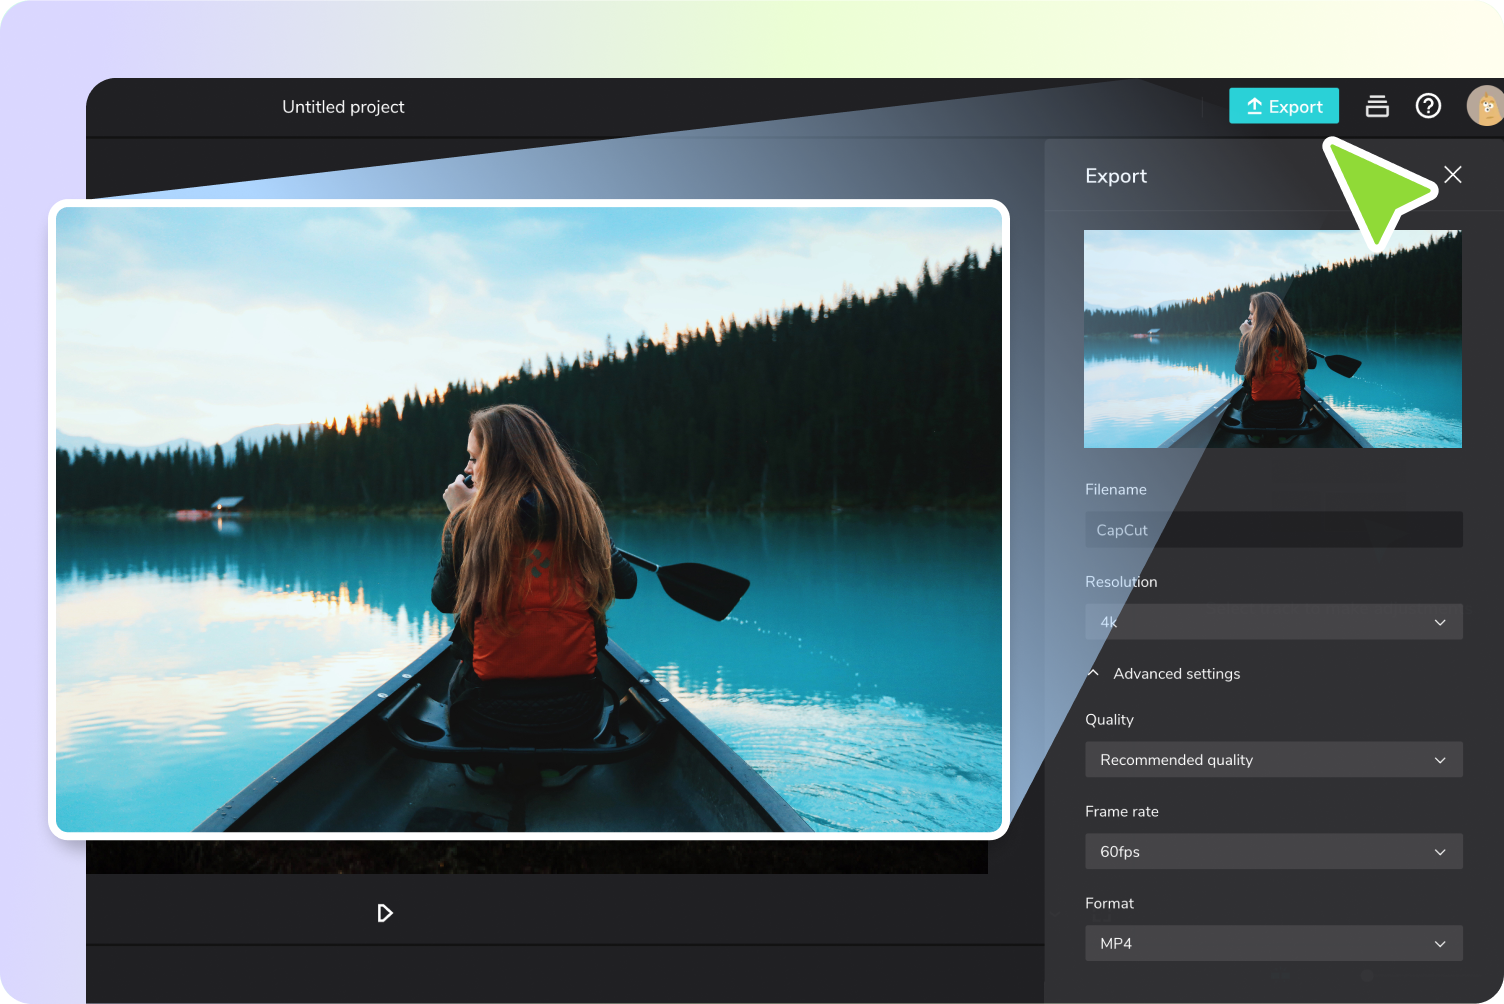Open the Quality dropdown showing Recommended quality
Viewport: 1504px width, 1004px height.
click(x=1274, y=760)
